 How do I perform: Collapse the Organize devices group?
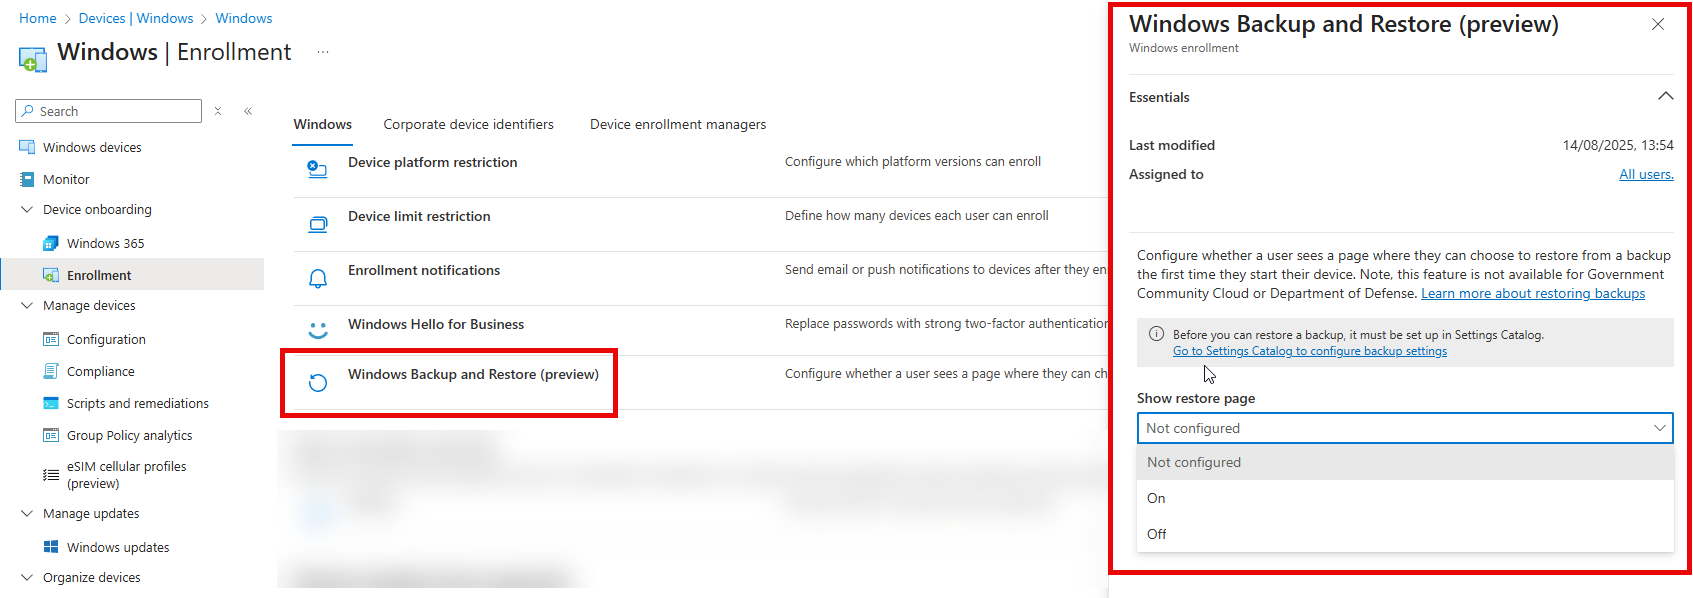[27, 577]
